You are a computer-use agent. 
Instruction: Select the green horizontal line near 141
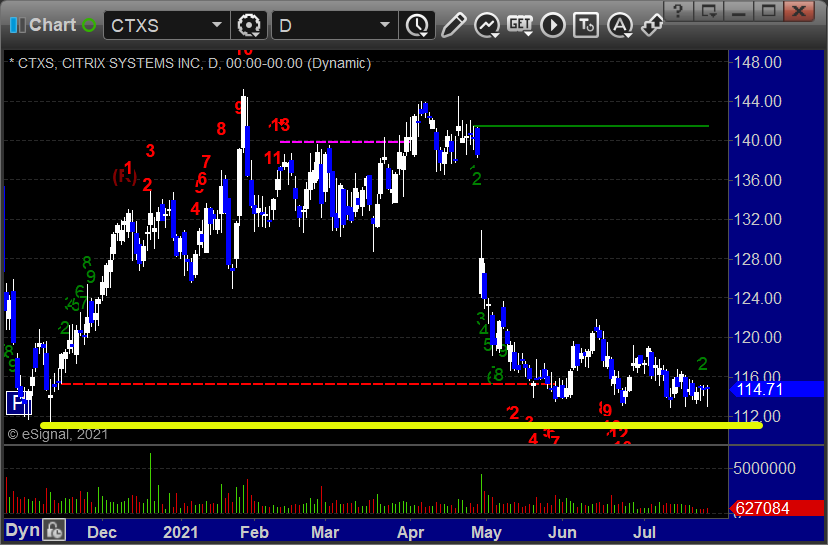(591, 126)
